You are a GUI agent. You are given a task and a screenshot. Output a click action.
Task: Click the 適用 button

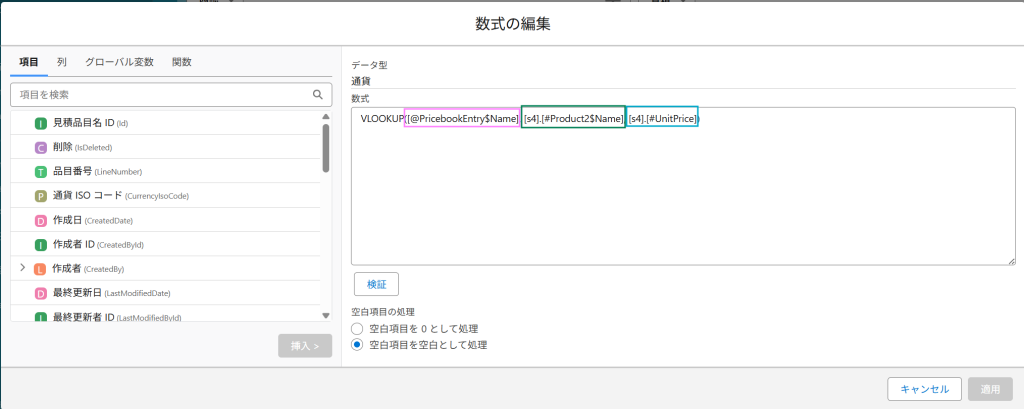coord(990,389)
